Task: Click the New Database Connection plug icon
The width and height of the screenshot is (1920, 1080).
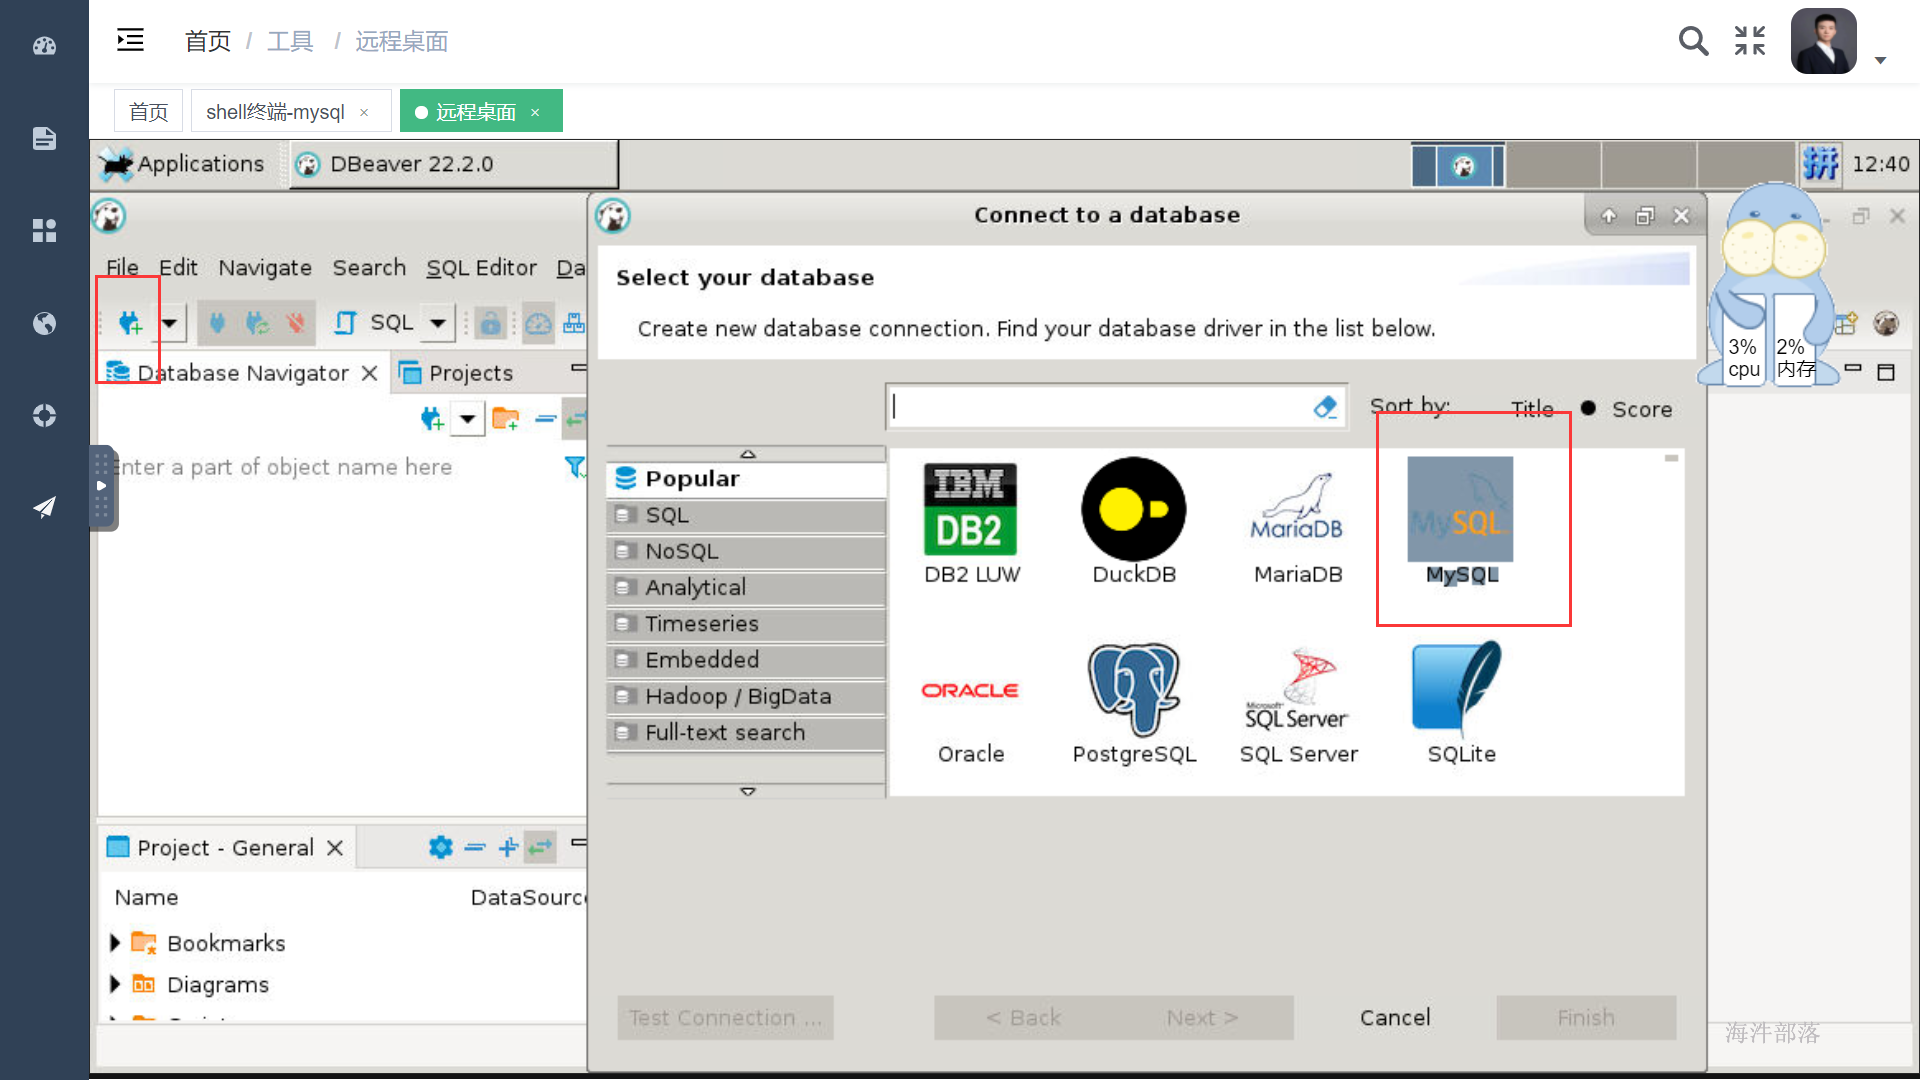Action: click(130, 323)
